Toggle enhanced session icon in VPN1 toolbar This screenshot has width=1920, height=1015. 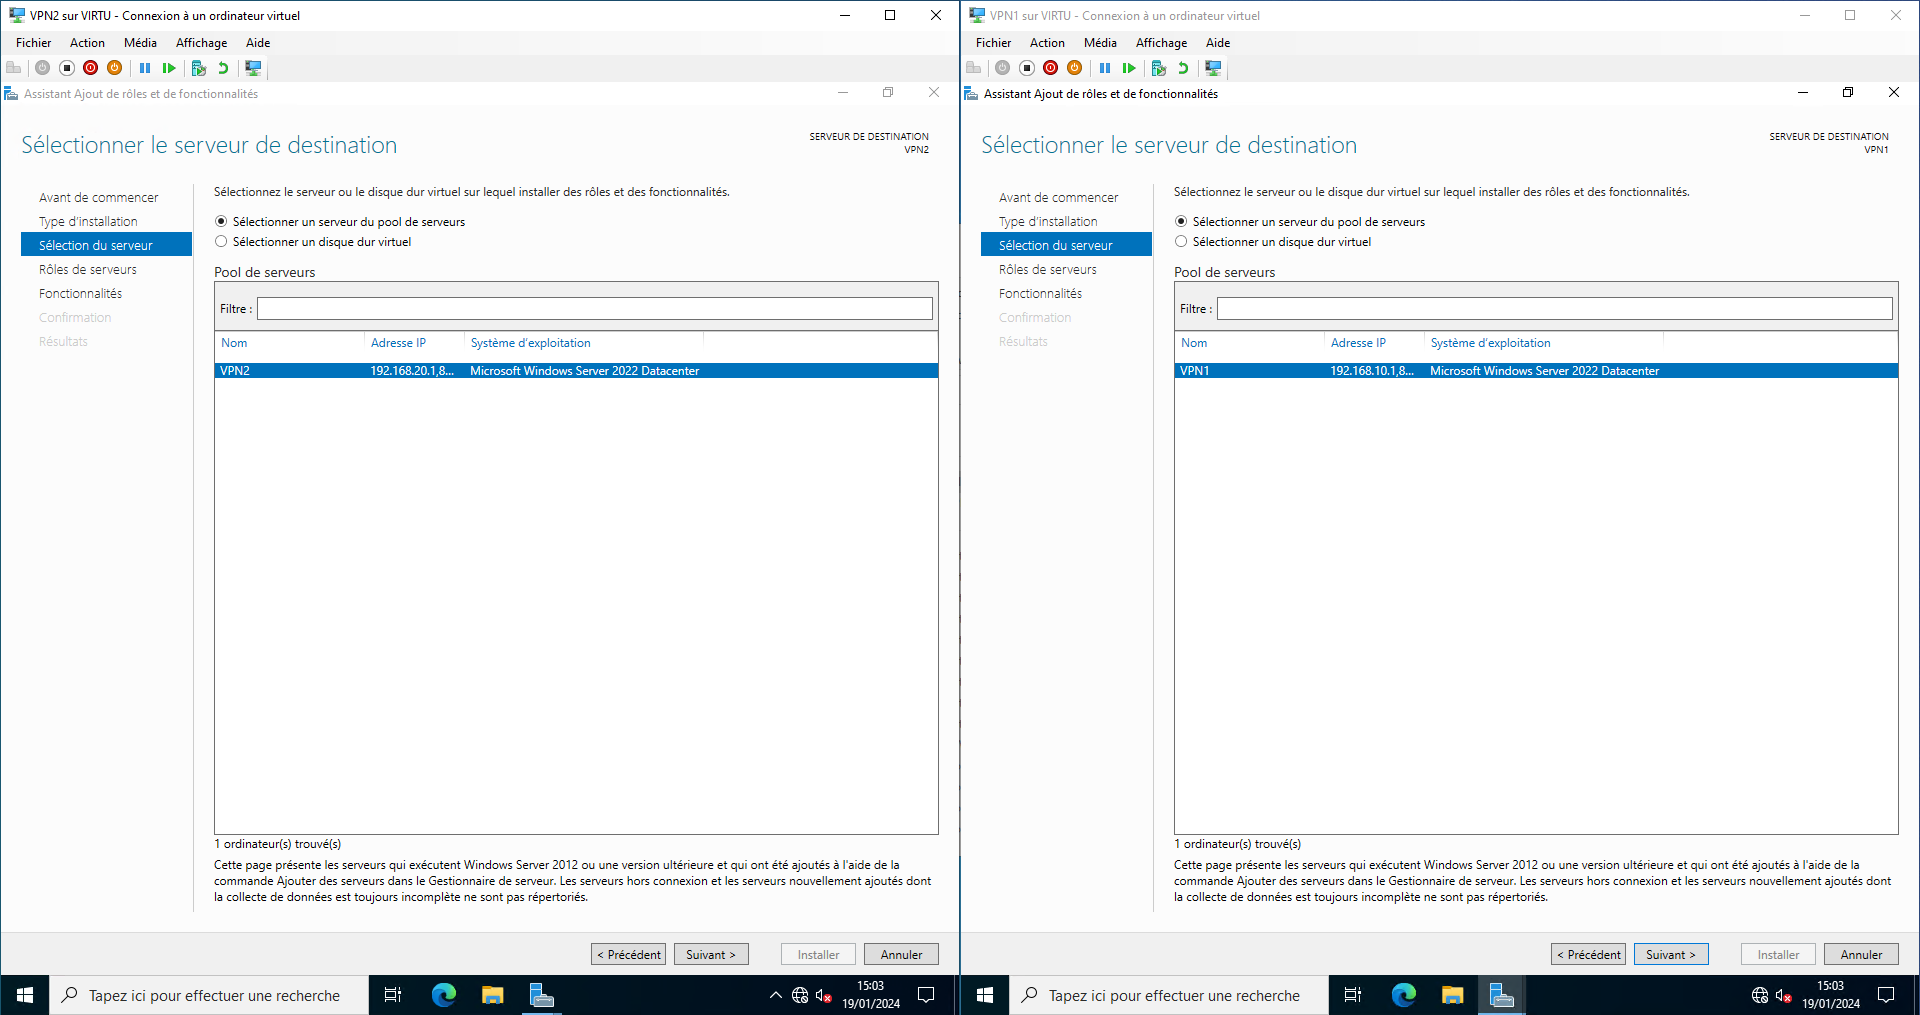tap(1213, 68)
